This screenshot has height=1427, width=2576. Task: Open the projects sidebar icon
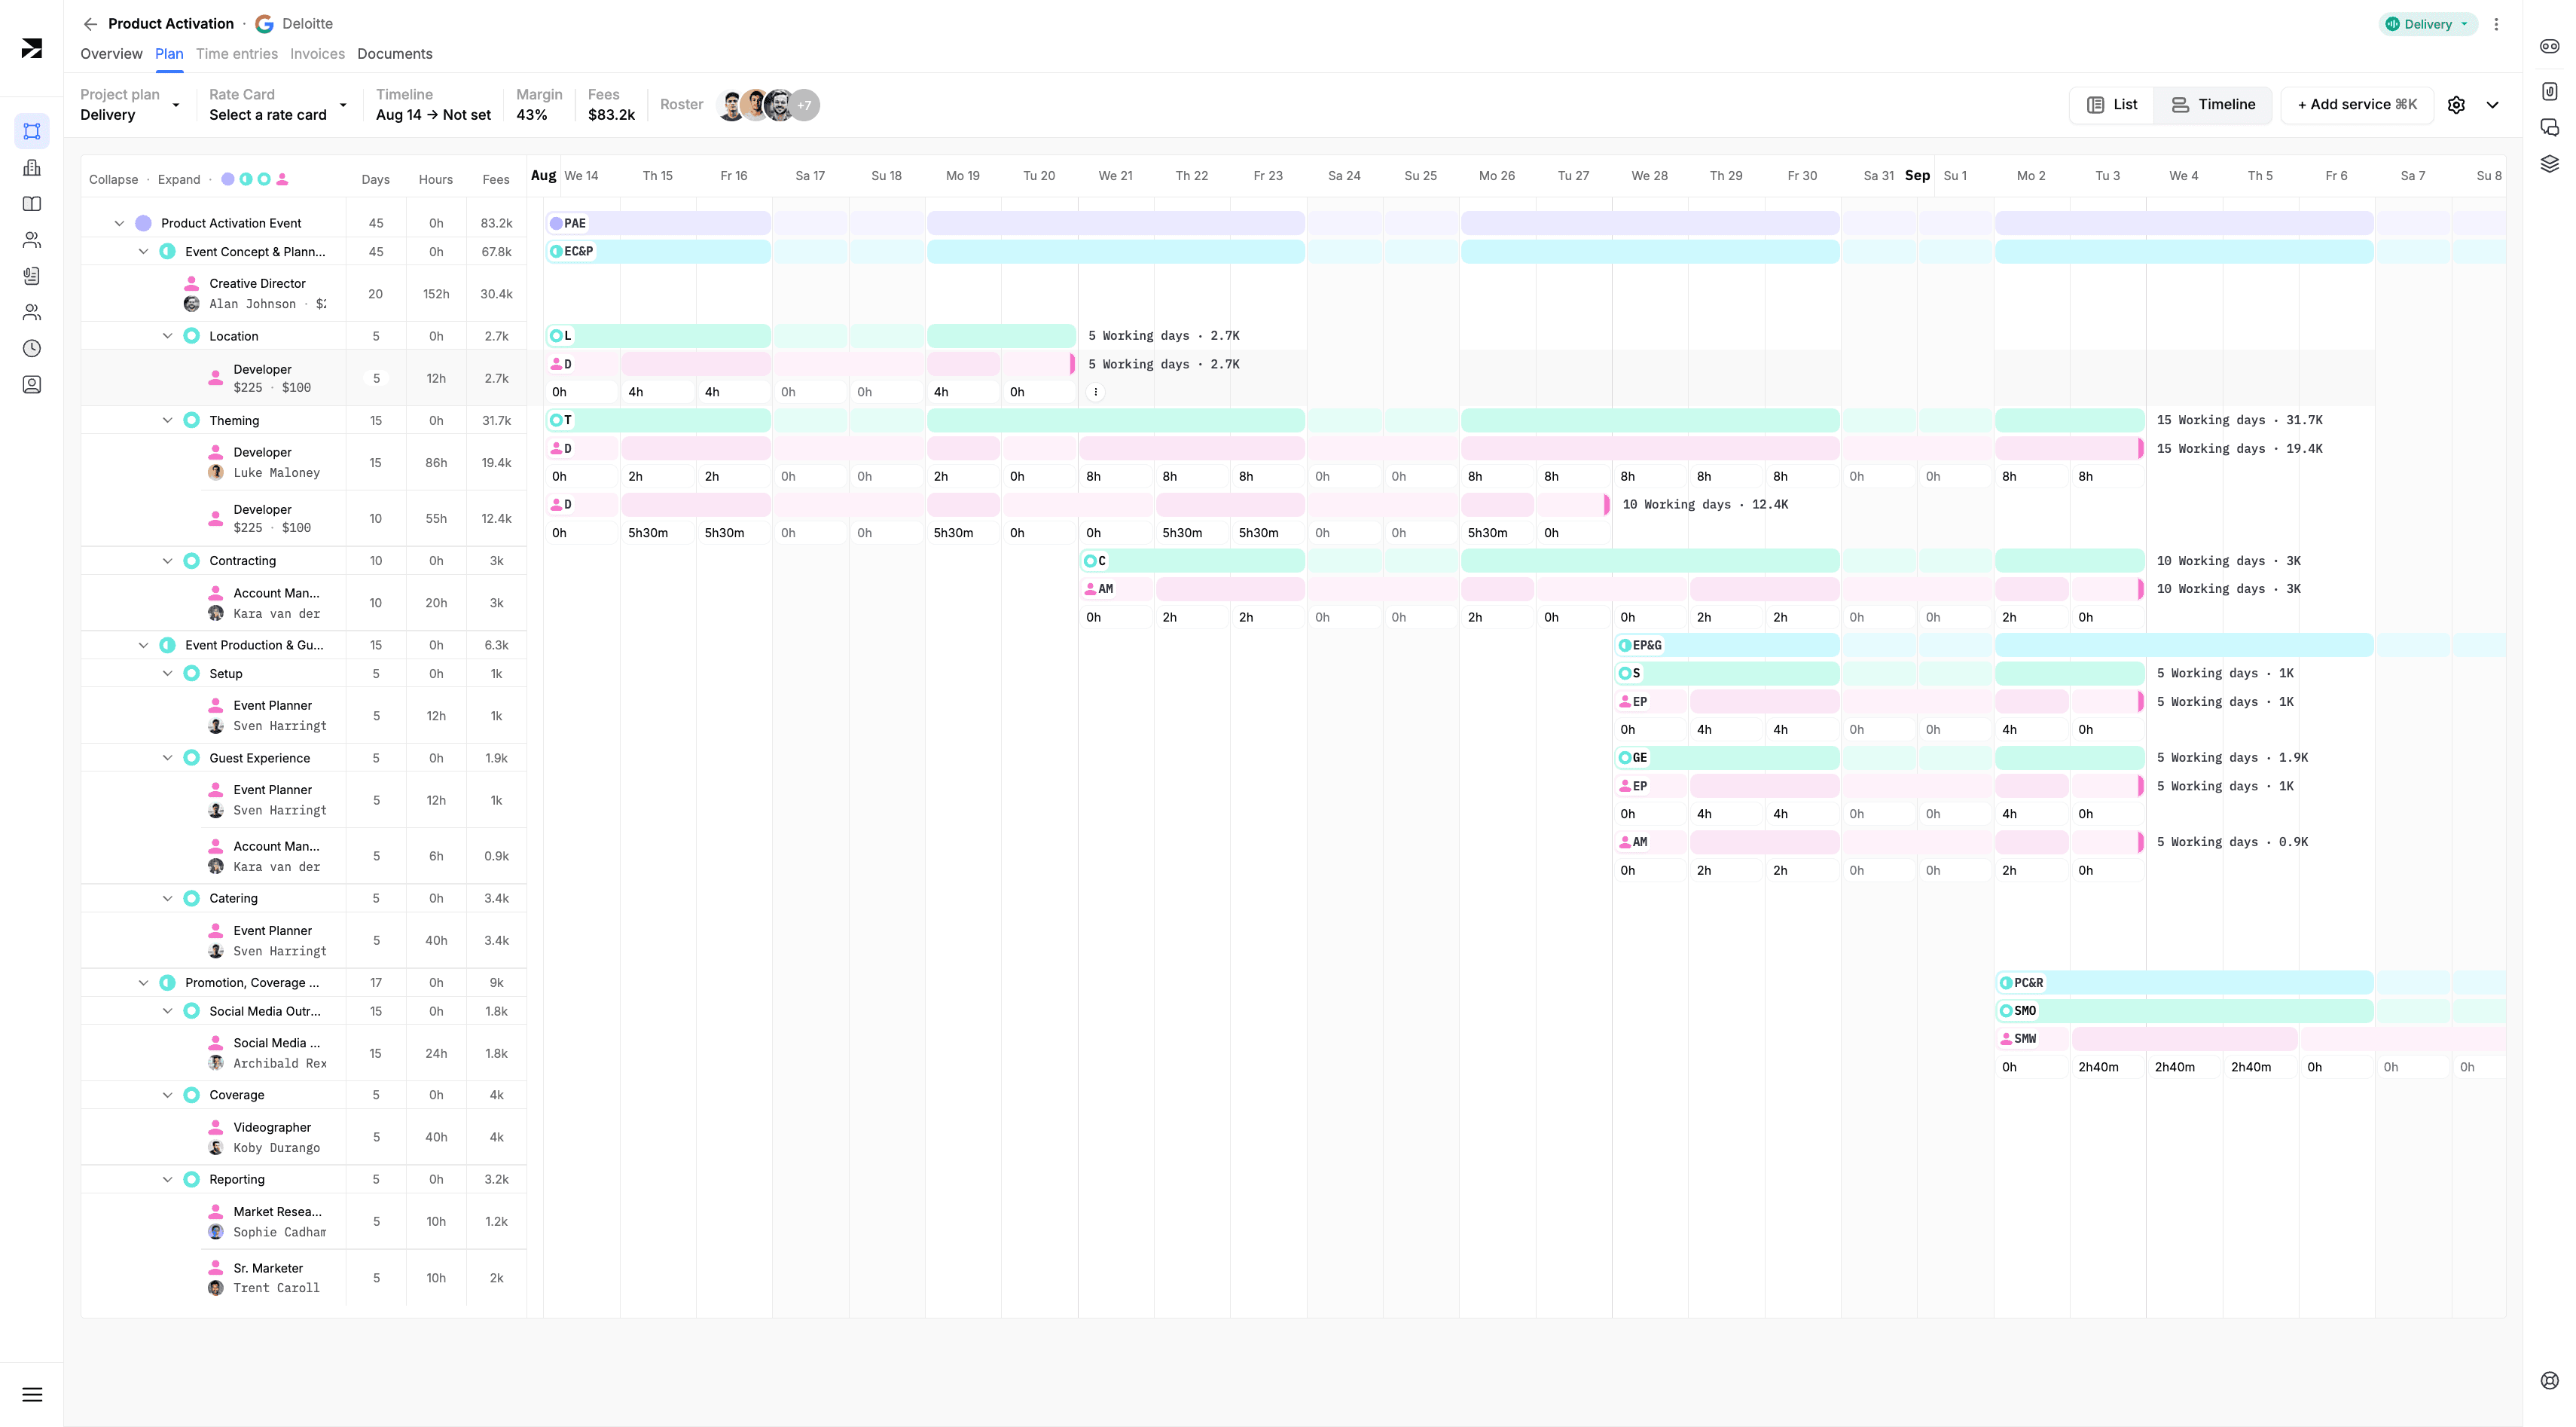(32, 131)
